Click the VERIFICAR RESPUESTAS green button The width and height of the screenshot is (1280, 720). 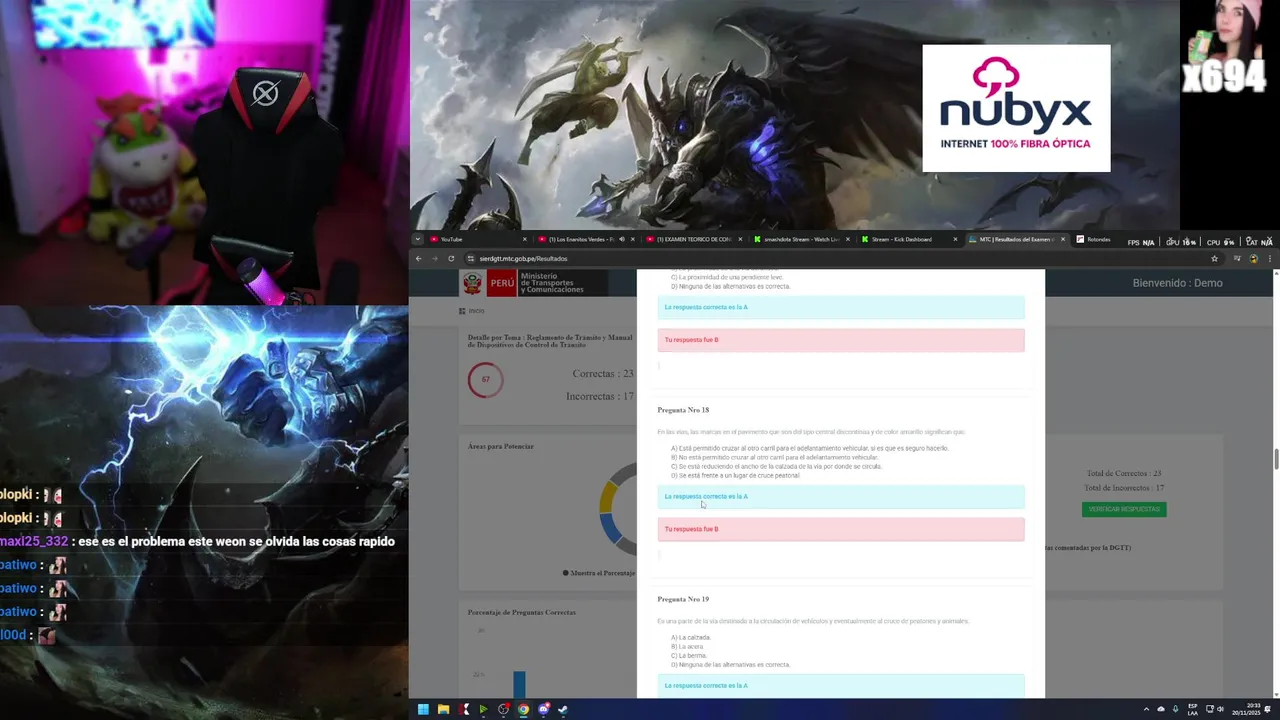point(1123,509)
